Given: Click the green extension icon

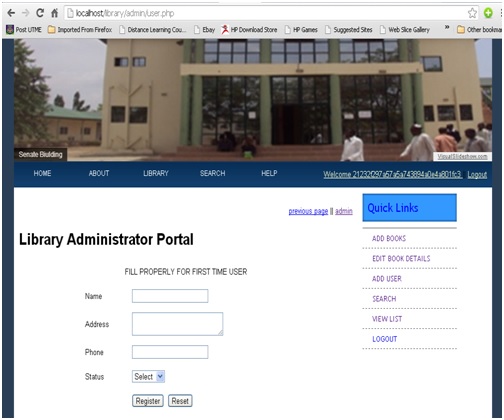Looking at the screenshot, I should pos(488,13).
